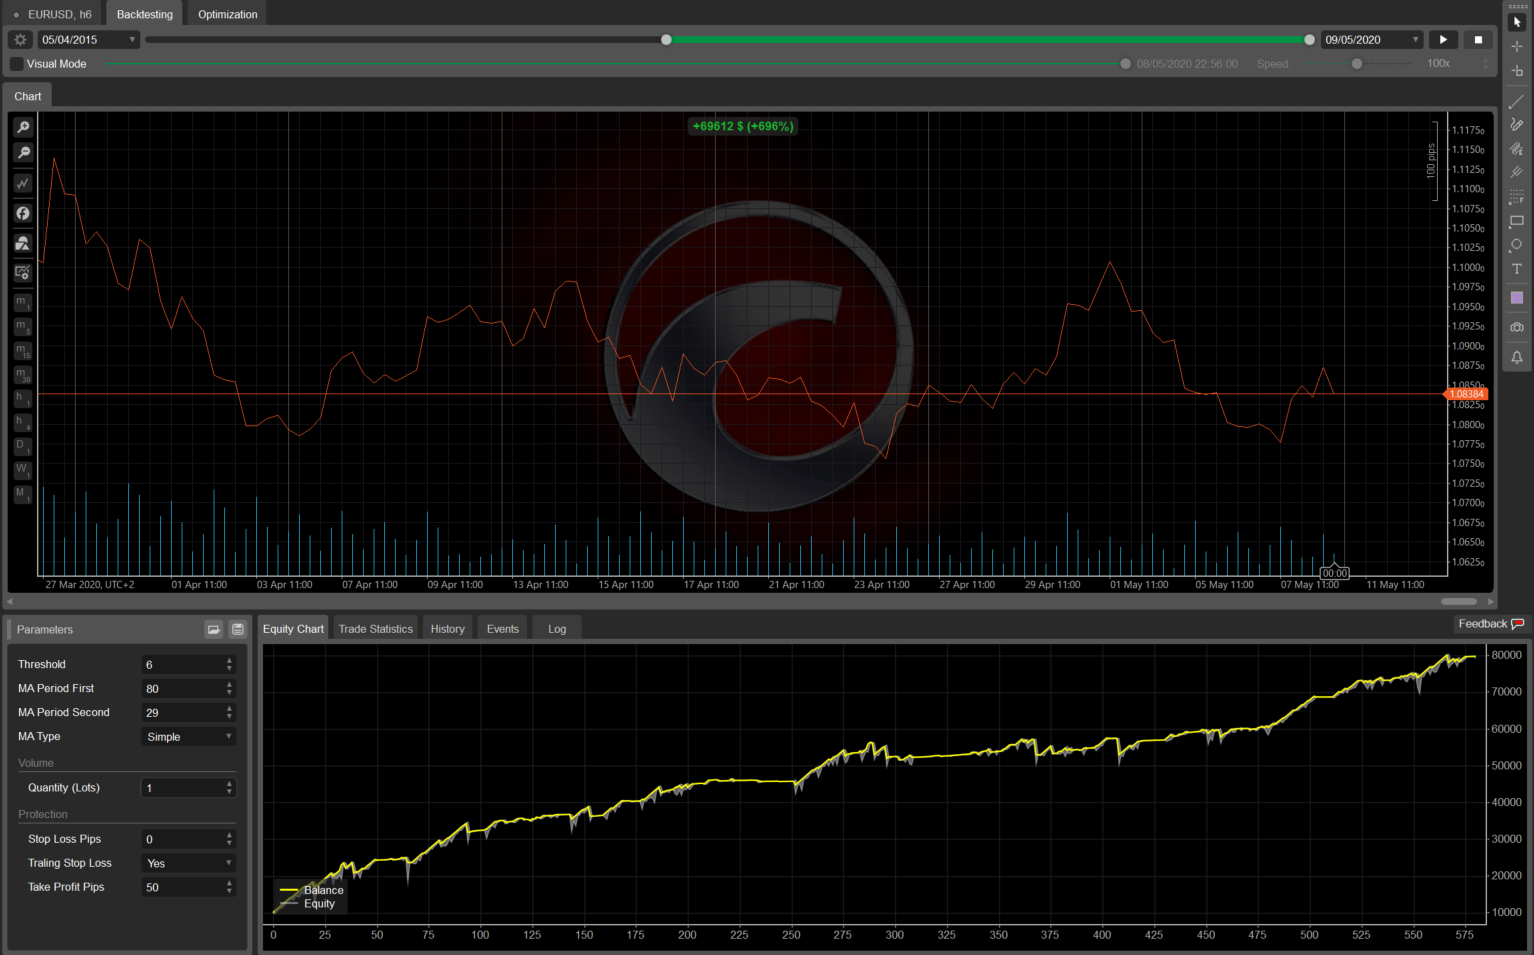Select the freehand pencil drawing tool
1534x955 pixels.
1517,125
